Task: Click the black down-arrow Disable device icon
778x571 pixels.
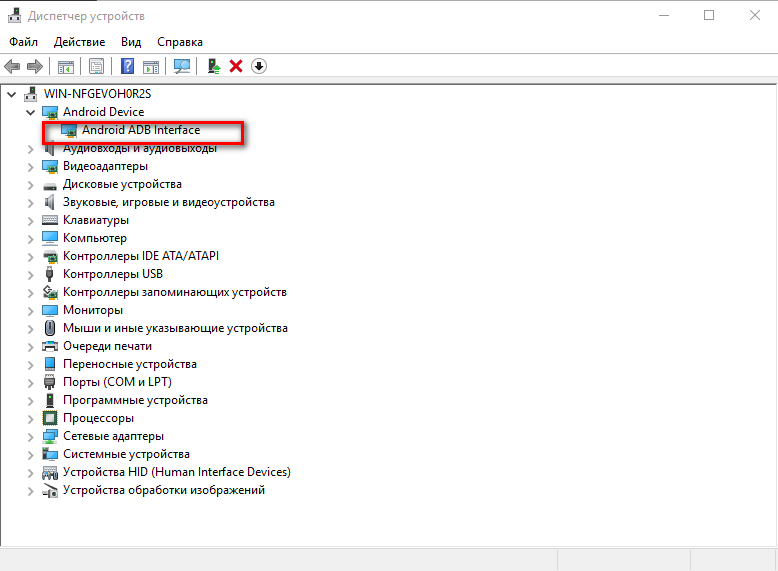Action: [x=259, y=66]
